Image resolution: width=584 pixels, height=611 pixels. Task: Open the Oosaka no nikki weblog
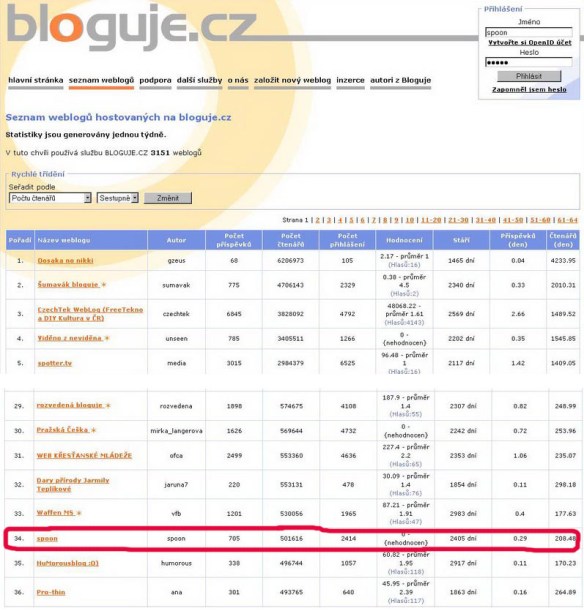(65, 261)
